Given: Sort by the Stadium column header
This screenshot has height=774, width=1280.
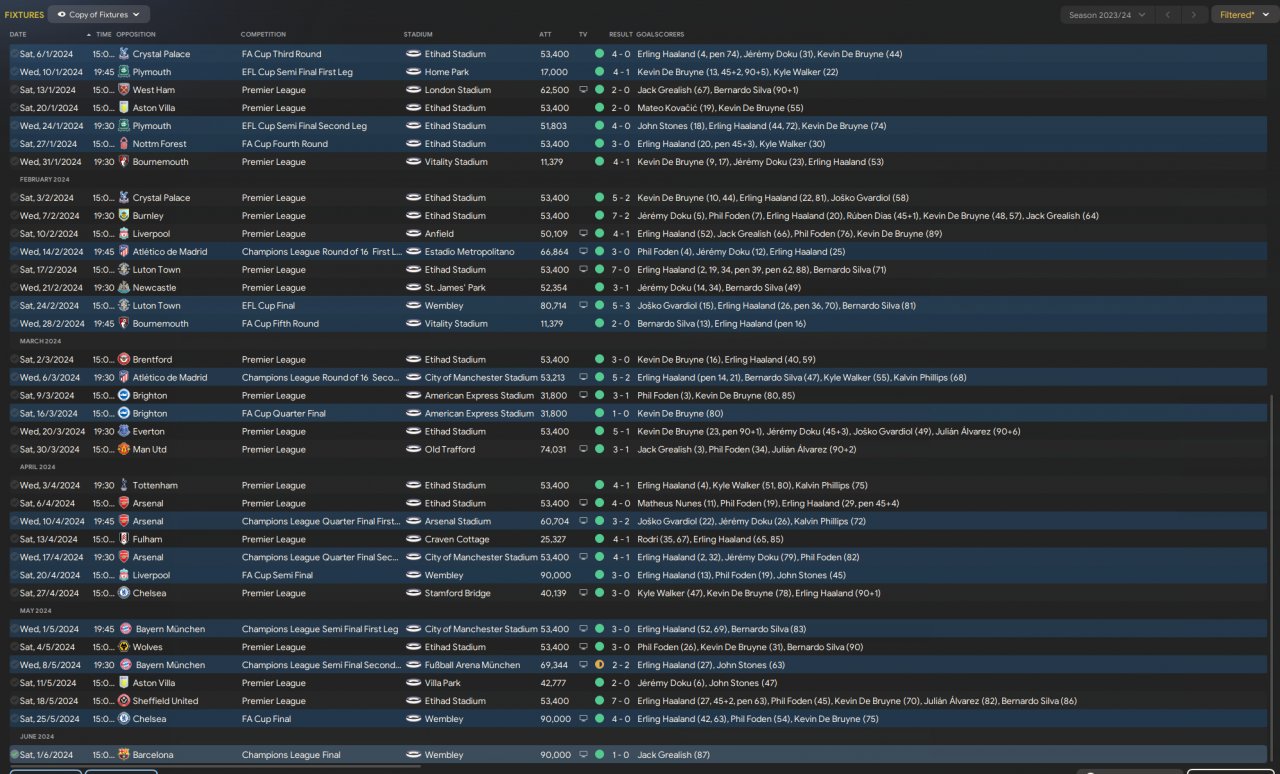Looking at the screenshot, I should point(418,35).
